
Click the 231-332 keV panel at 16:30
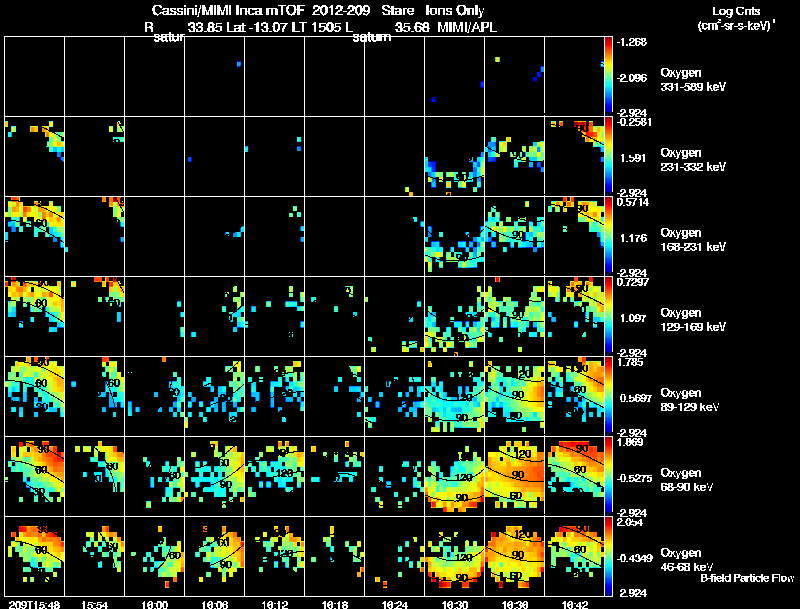click(x=454, y=156)
